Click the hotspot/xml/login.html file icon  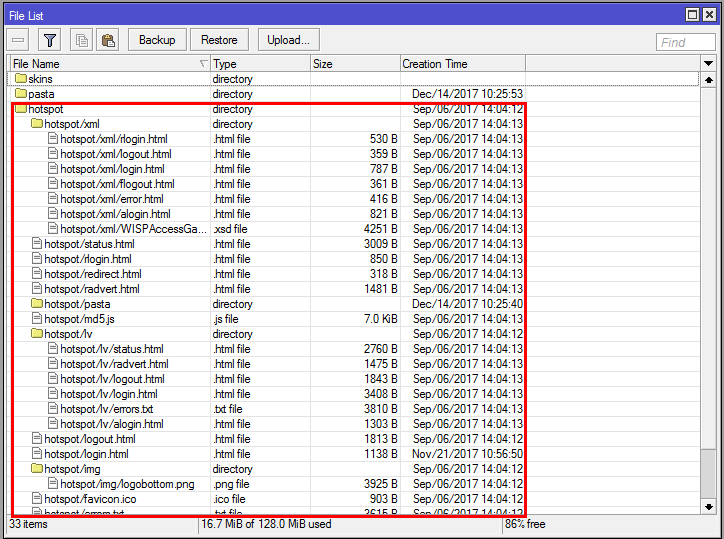(53, 169)
